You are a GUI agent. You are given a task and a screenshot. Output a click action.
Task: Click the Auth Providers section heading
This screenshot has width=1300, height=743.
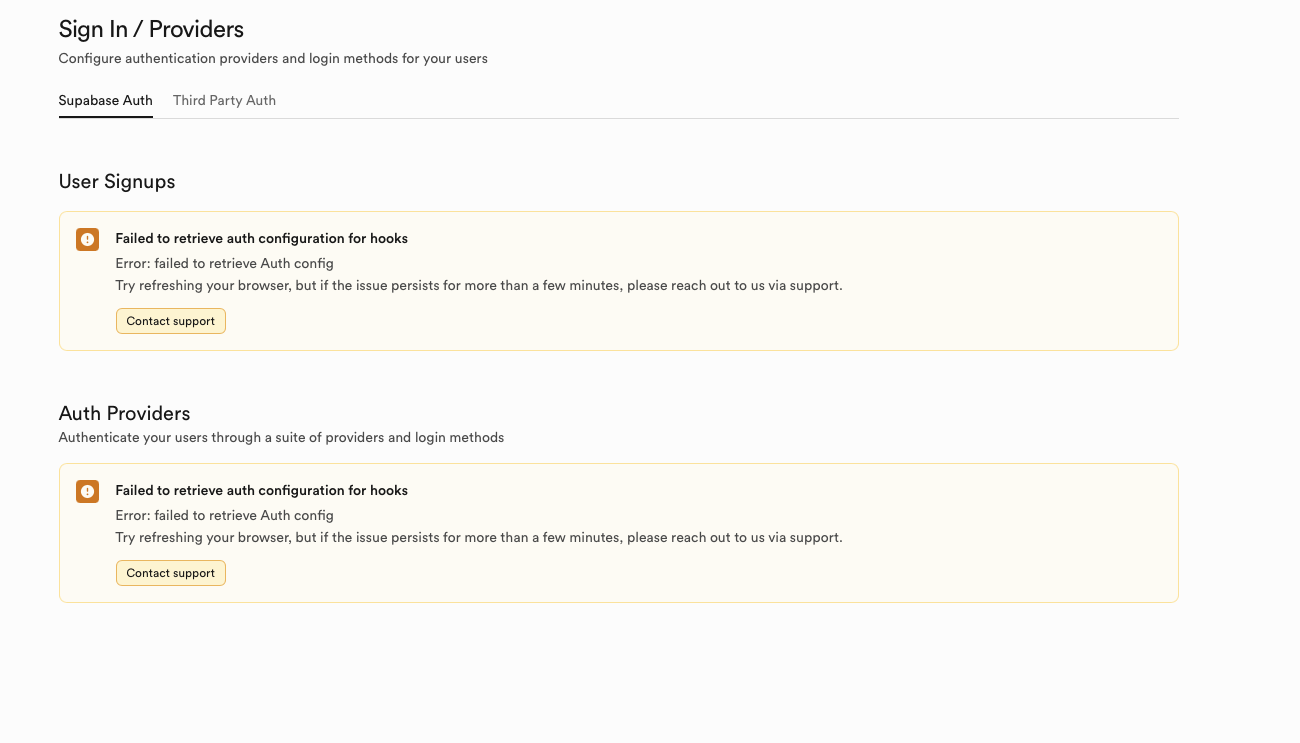(x=124, y=413)
